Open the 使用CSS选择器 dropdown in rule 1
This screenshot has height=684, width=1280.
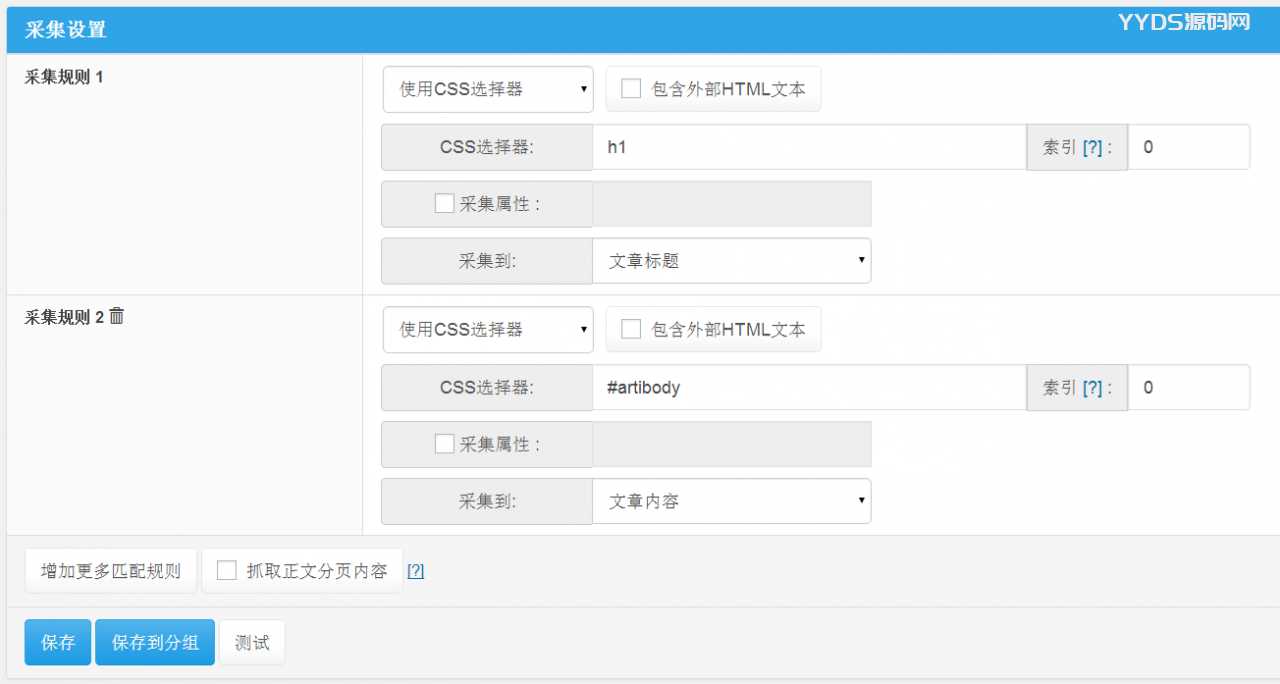tap(488, 89)
